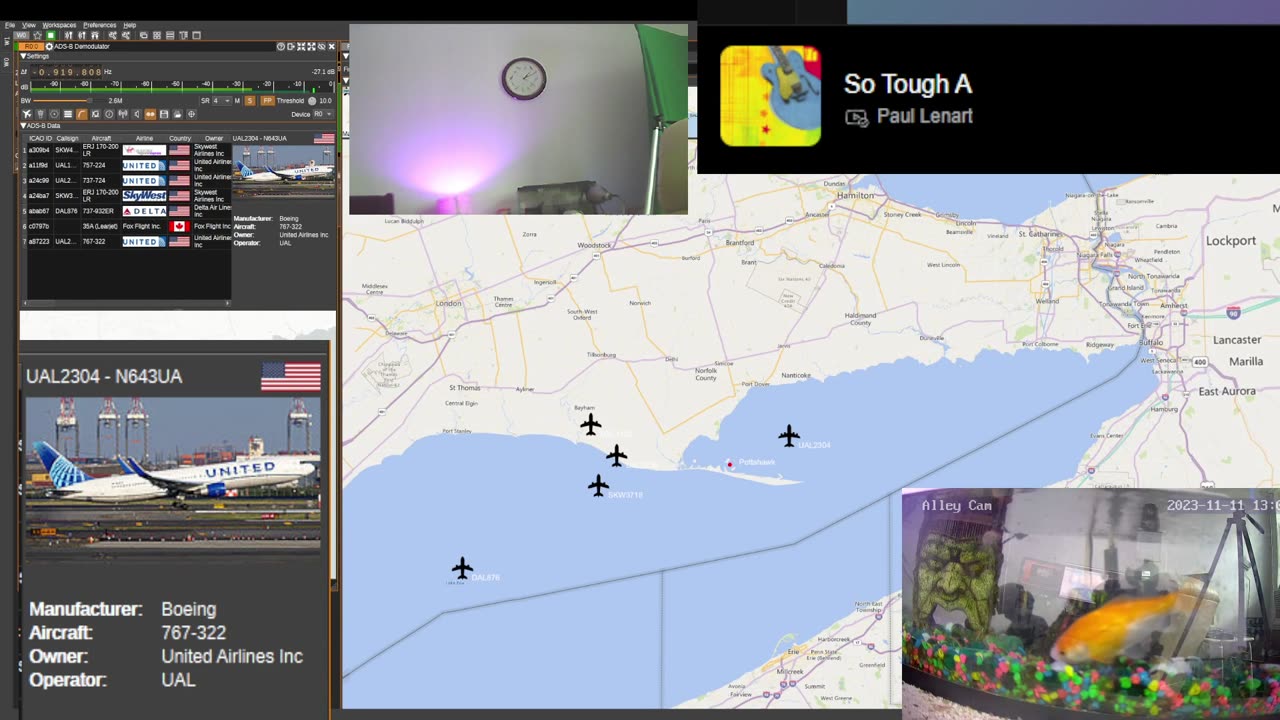This screenshot has height=720, width=1280.
Task: Click the star favorite icon in toolbar
Action: [37, 35]
